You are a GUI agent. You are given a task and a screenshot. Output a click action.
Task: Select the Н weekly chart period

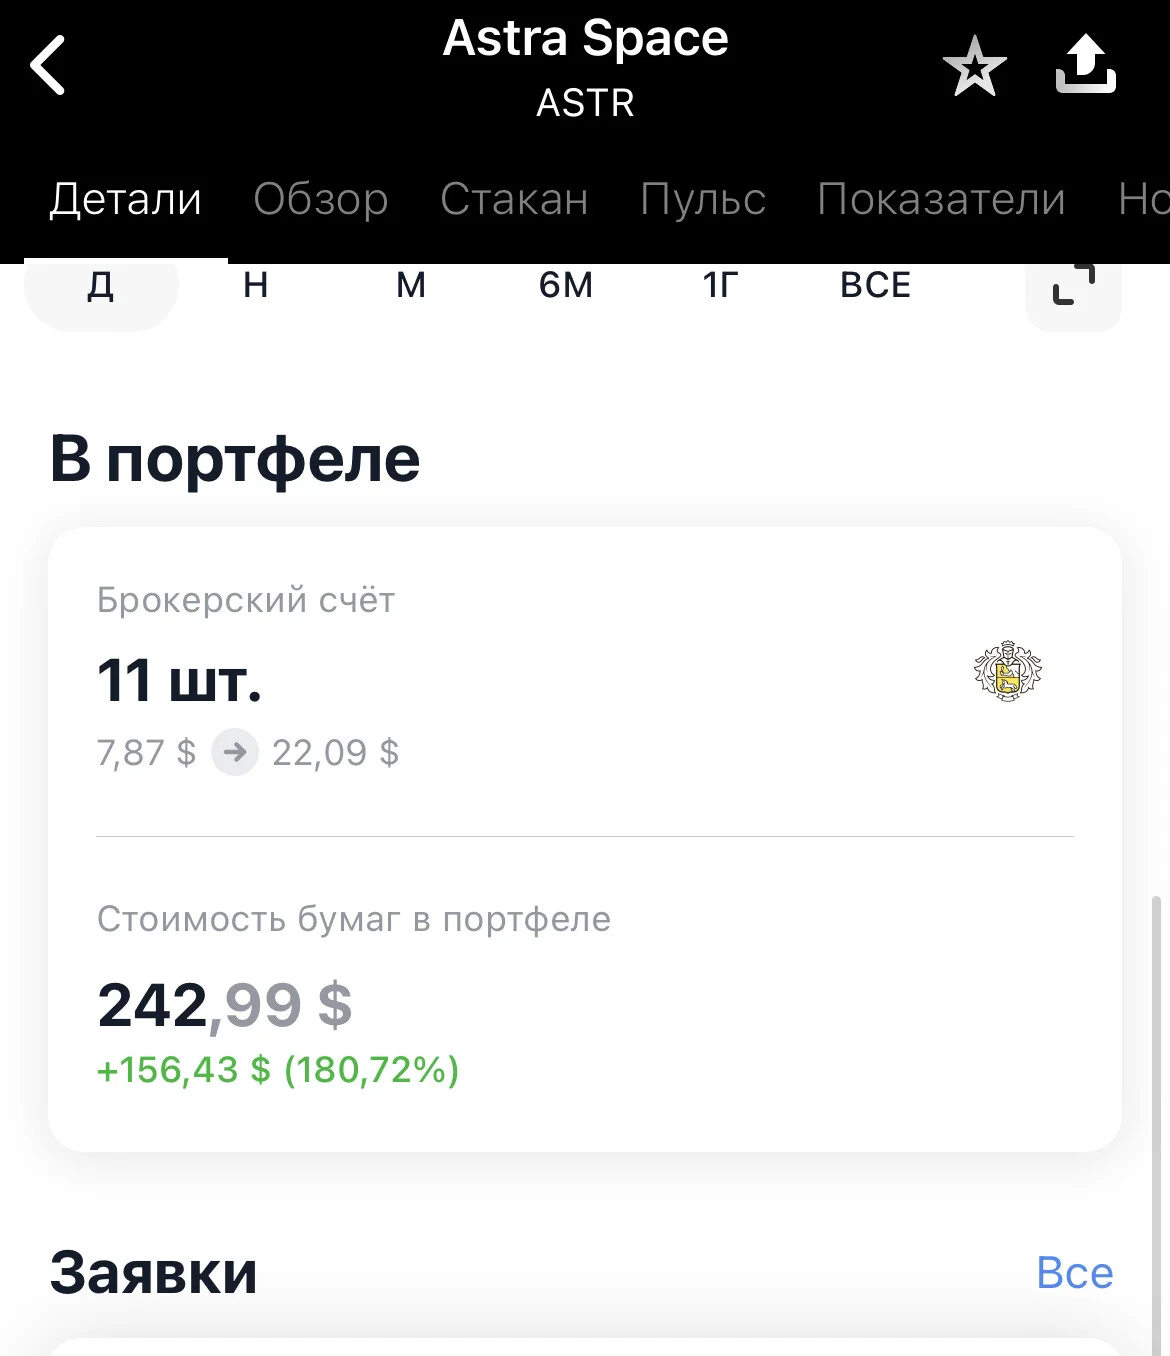tap(256, 286)
